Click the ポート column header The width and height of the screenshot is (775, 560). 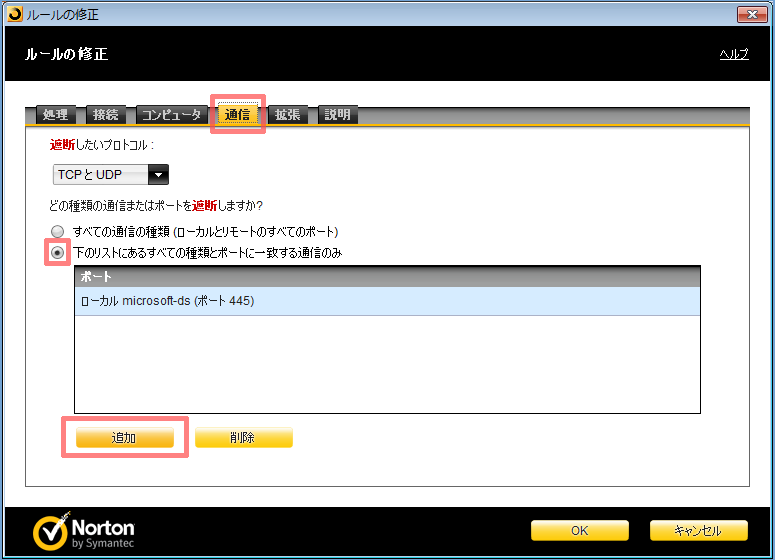387,276
